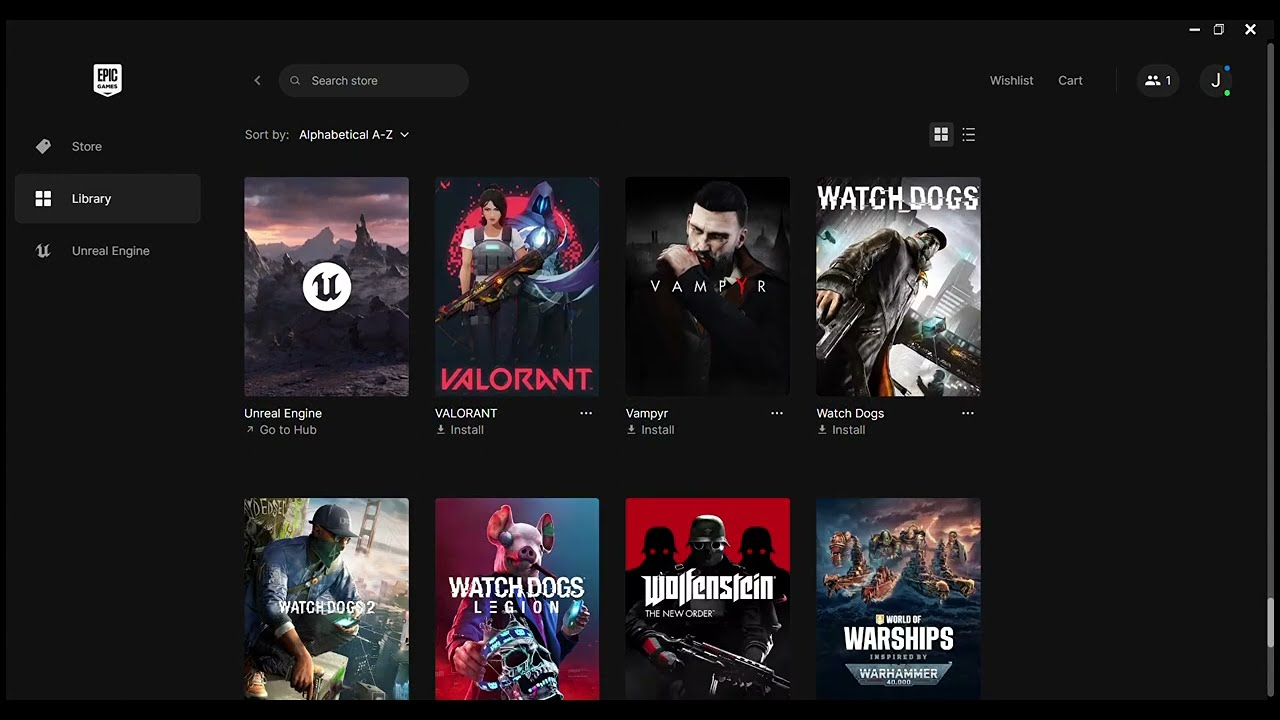Click Install under Vampyr
Viewport: 1280px width, 720px height.
[658, 430]
